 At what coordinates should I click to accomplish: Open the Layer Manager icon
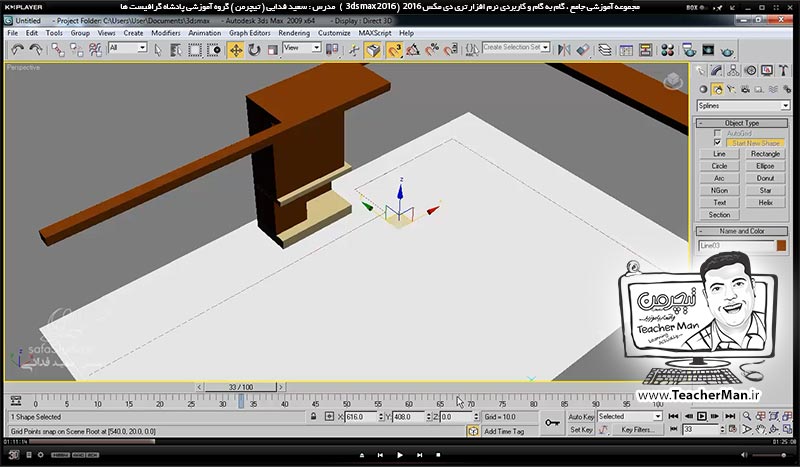[x=605, y=50]
